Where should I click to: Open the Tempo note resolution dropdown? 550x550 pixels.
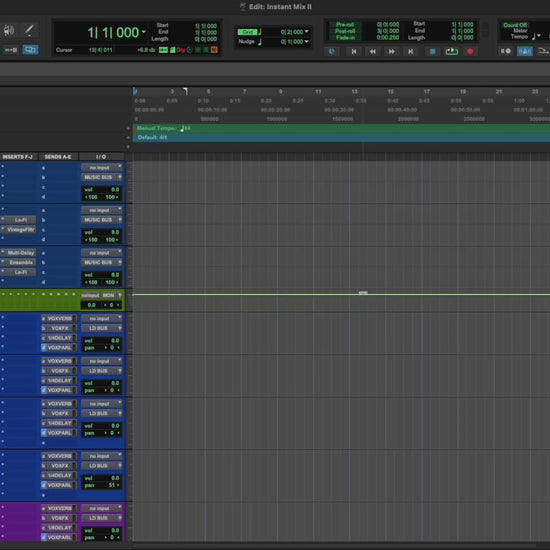tap(538, 36)
